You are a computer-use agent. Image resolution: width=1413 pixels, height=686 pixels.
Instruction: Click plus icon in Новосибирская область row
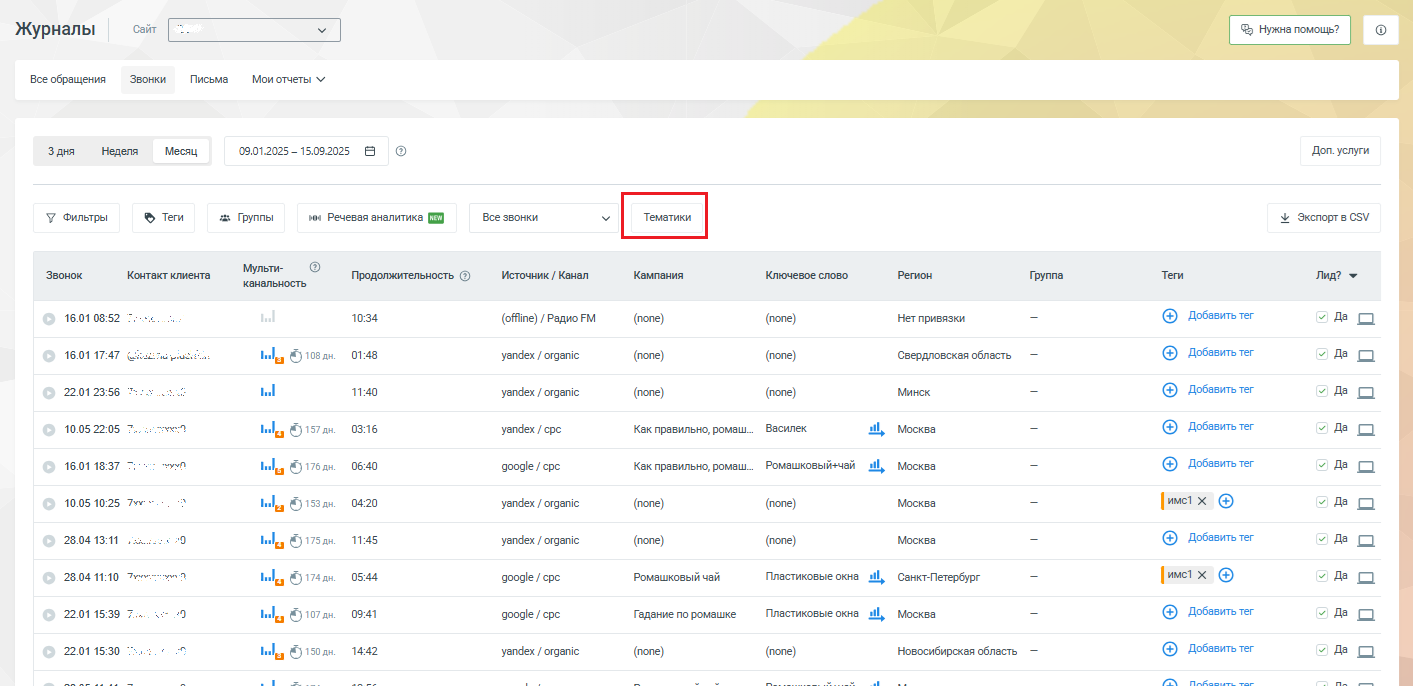1170,649
